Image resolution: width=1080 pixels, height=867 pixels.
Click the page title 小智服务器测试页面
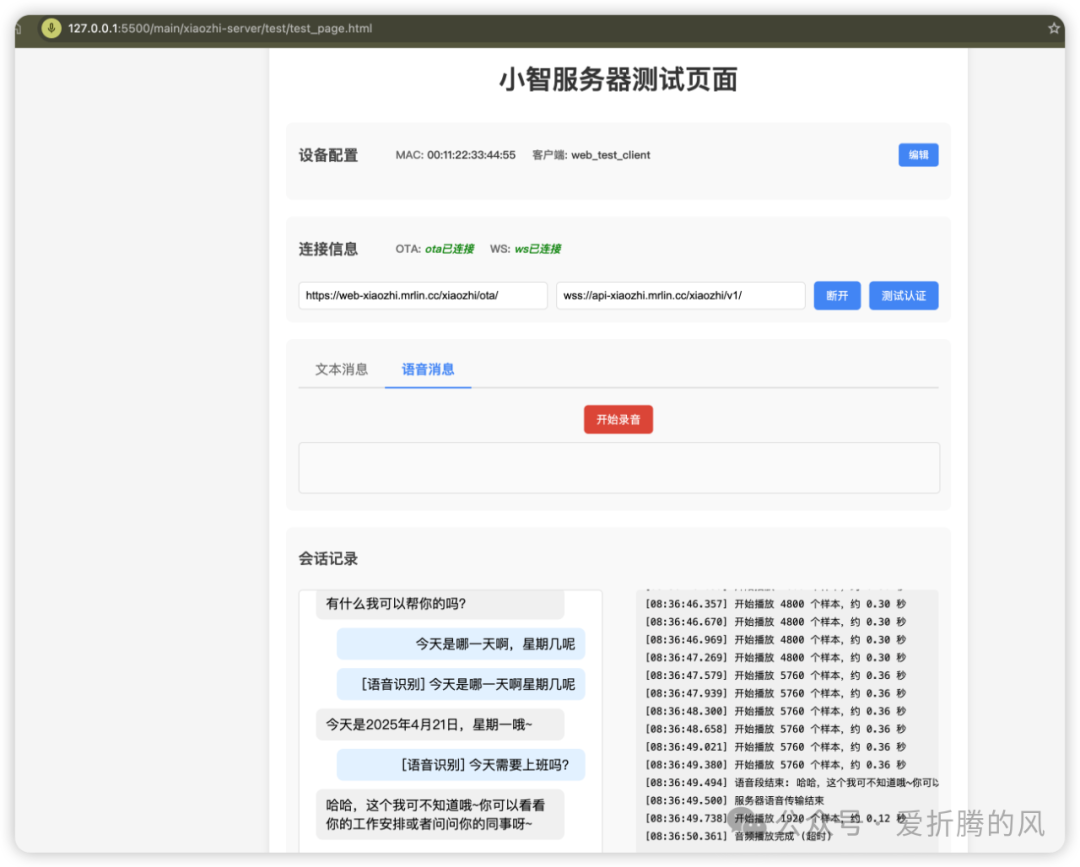pyautogui.click(x=618, y=79)
